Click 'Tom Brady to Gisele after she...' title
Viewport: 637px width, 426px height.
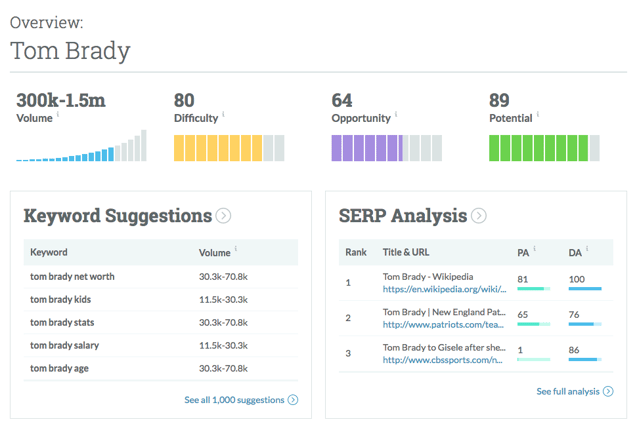click(x=444, y=347)
